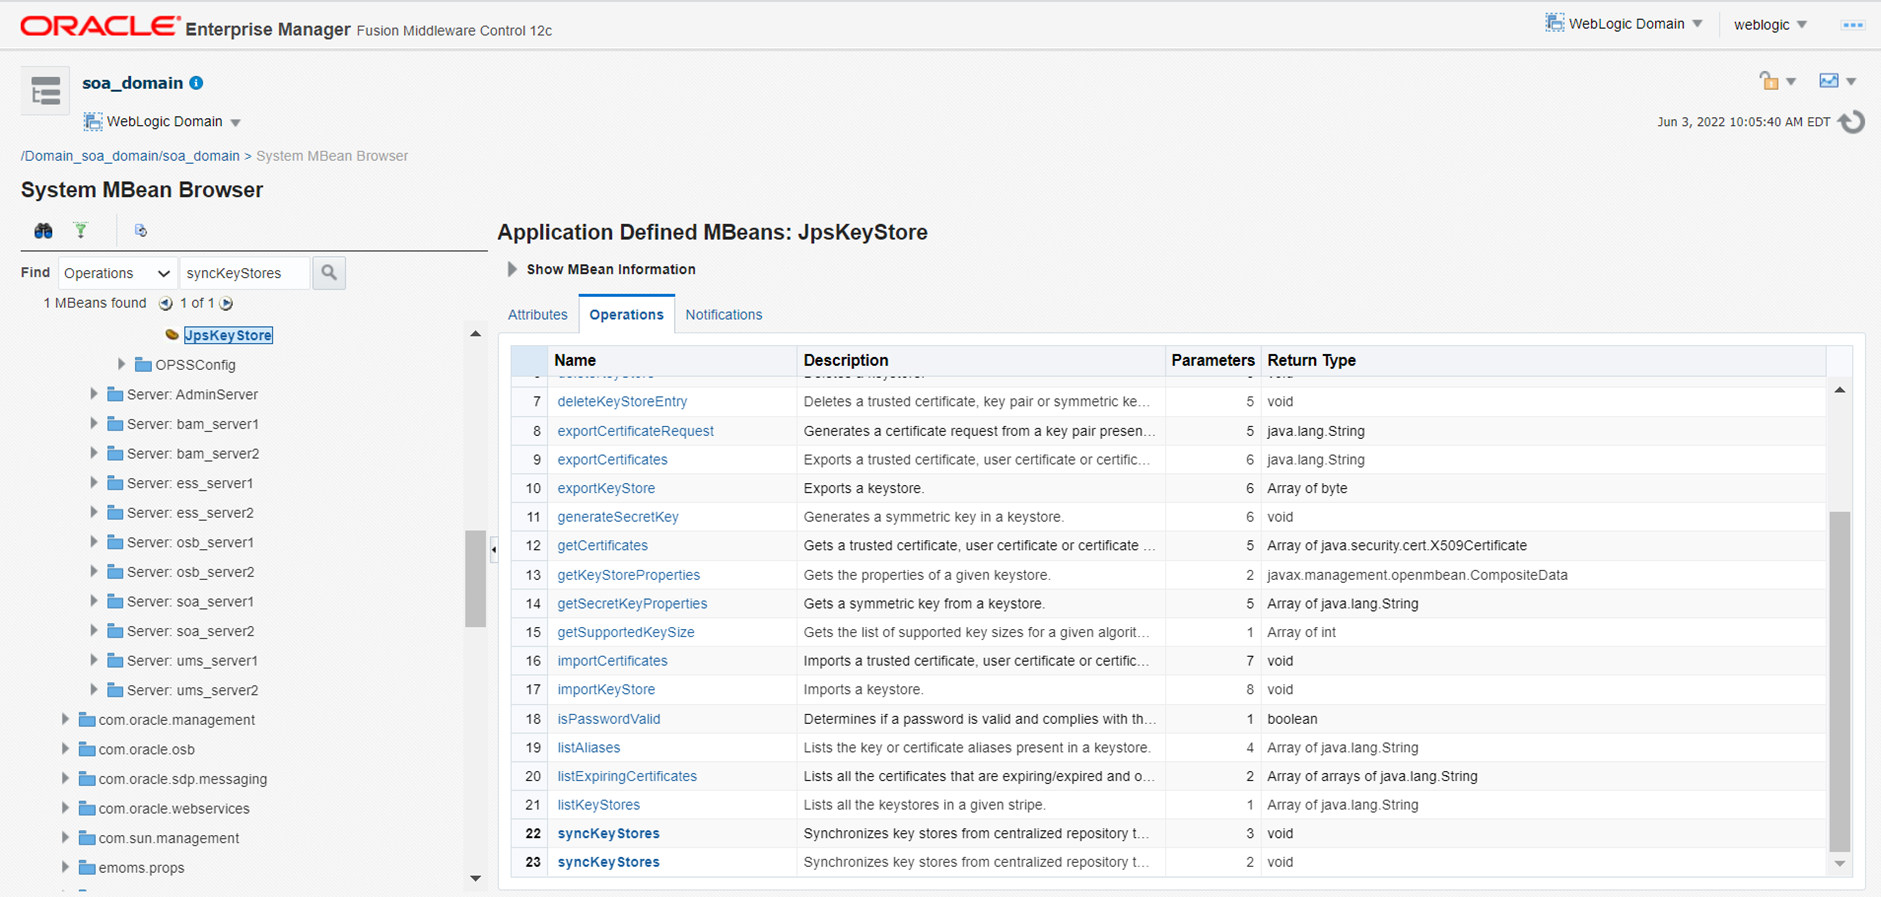Click the refresh tree icon beside filter
This screenshot has width=1881, height=897.
[x=141, y=231]
